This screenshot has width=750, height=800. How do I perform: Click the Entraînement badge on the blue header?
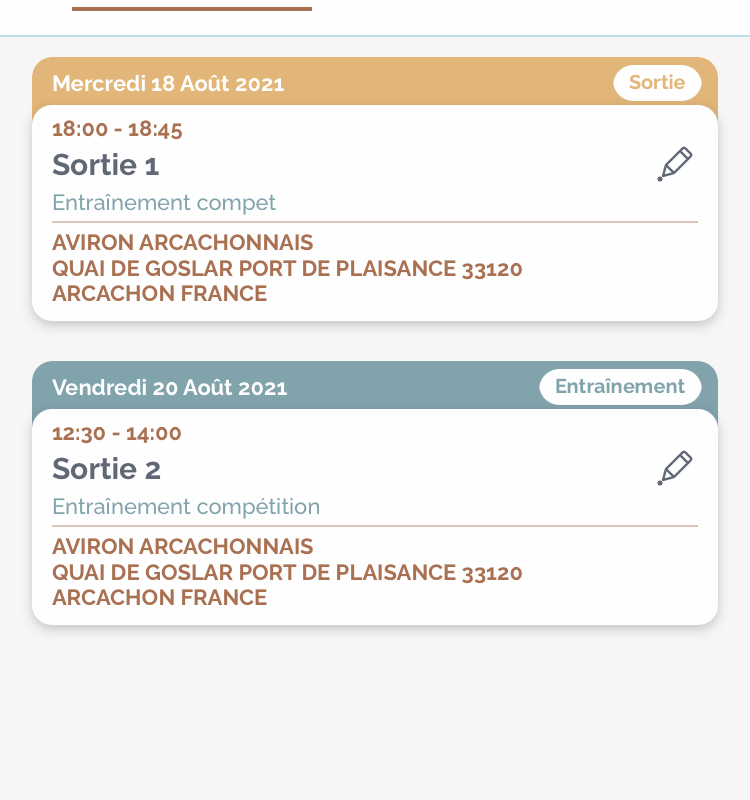click(620, 387)
